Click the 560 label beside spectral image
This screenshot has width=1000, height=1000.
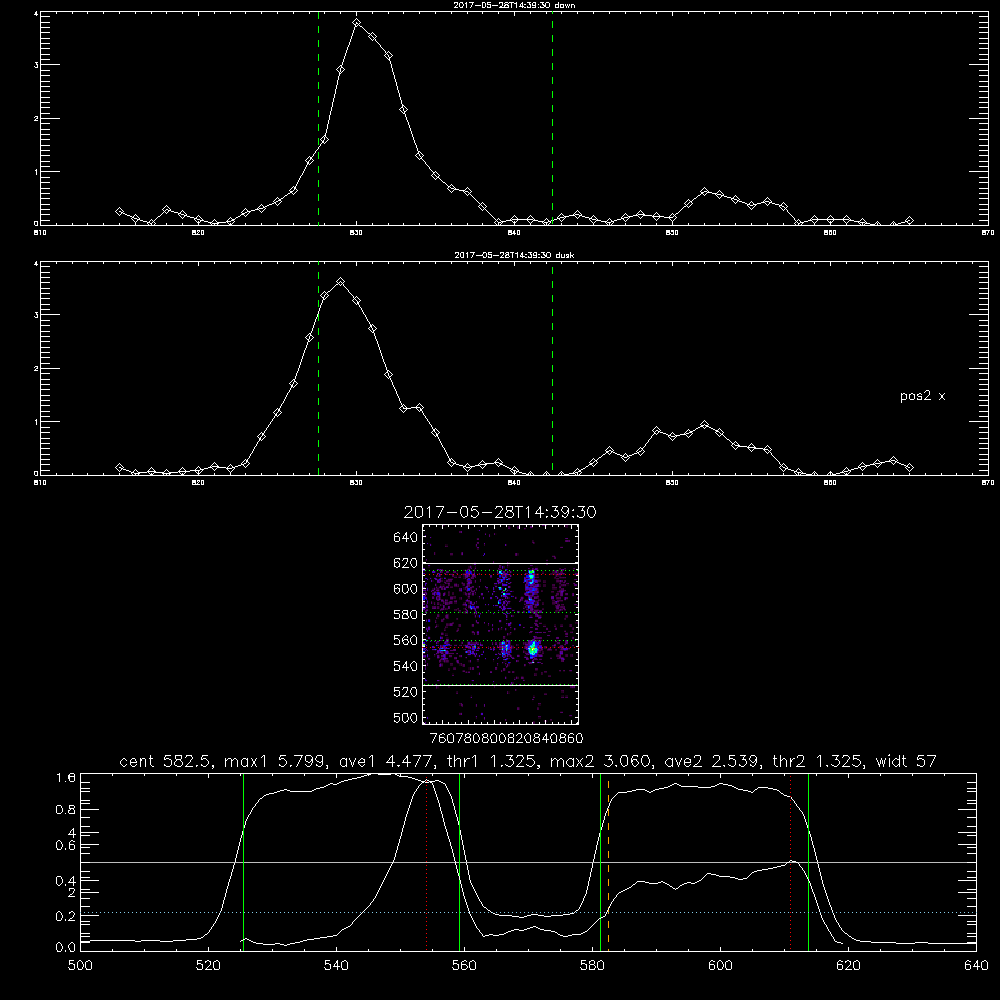point(406,640)
